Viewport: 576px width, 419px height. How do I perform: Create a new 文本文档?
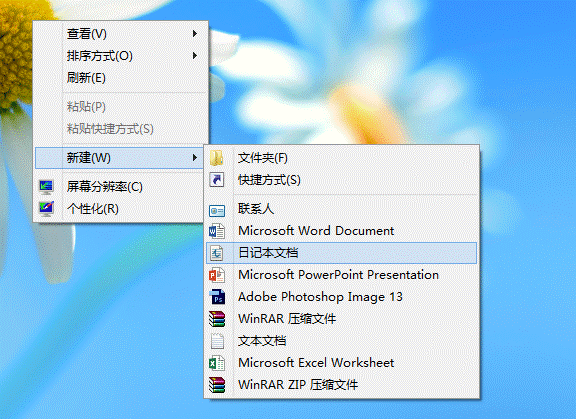(342, 341)
